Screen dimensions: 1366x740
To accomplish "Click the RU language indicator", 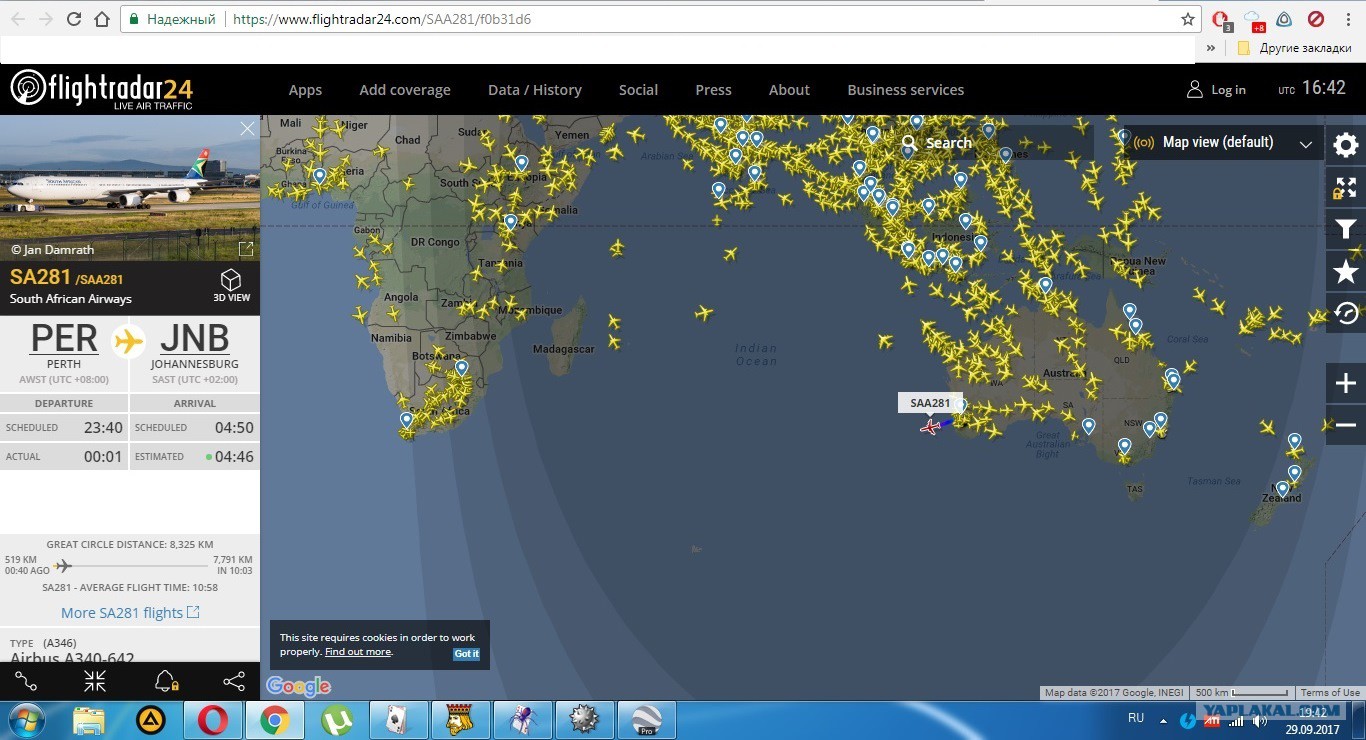I will (1136, 718).
